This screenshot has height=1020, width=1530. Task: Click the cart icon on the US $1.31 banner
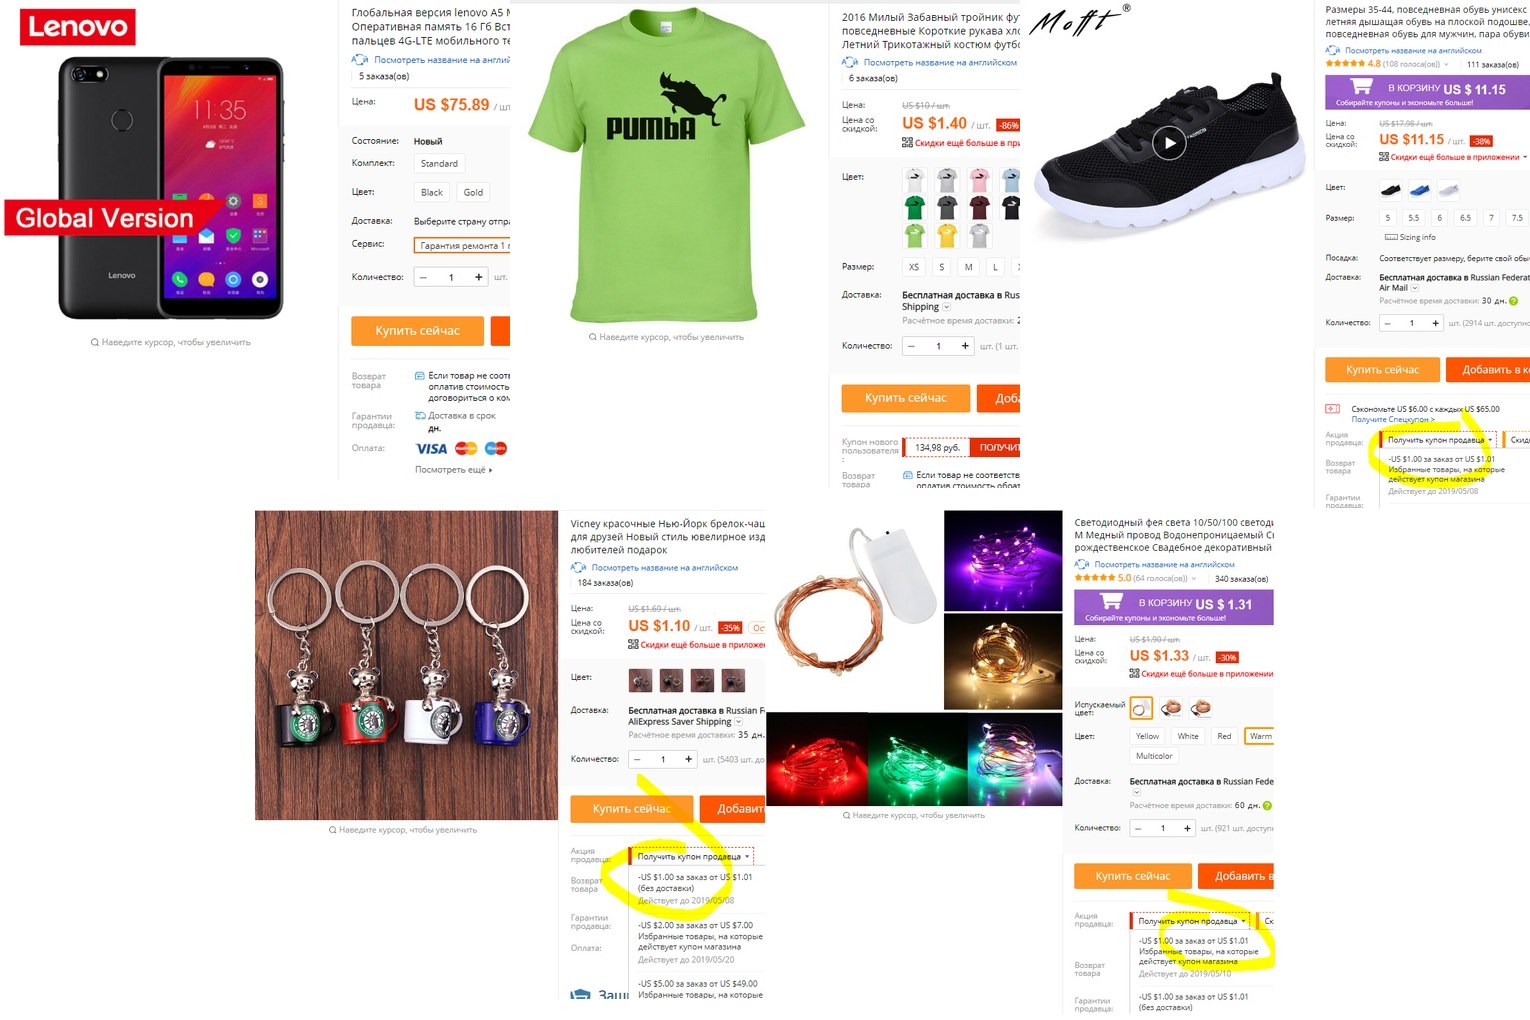point(1111,602)
